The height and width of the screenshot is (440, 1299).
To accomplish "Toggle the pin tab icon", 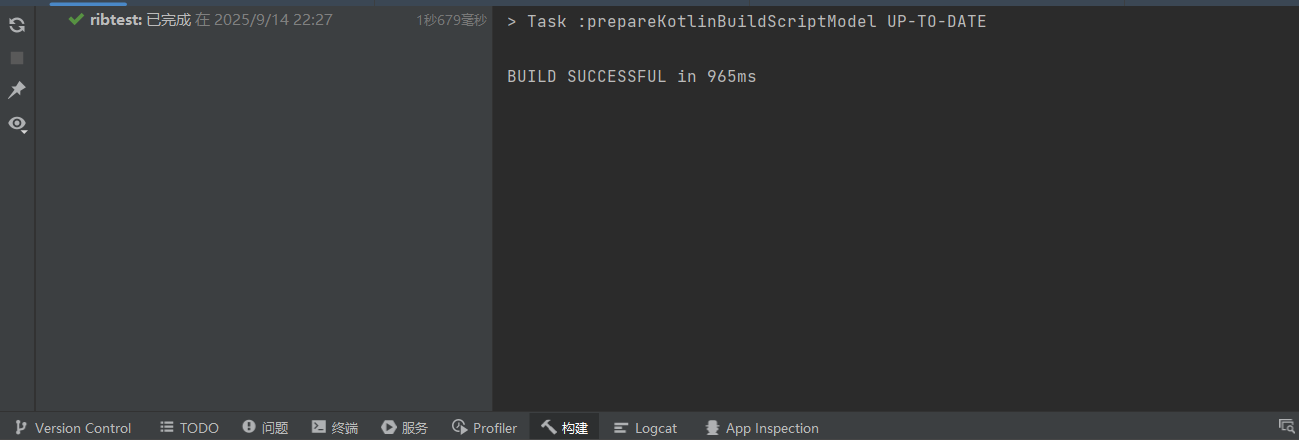I will point(17,90).
